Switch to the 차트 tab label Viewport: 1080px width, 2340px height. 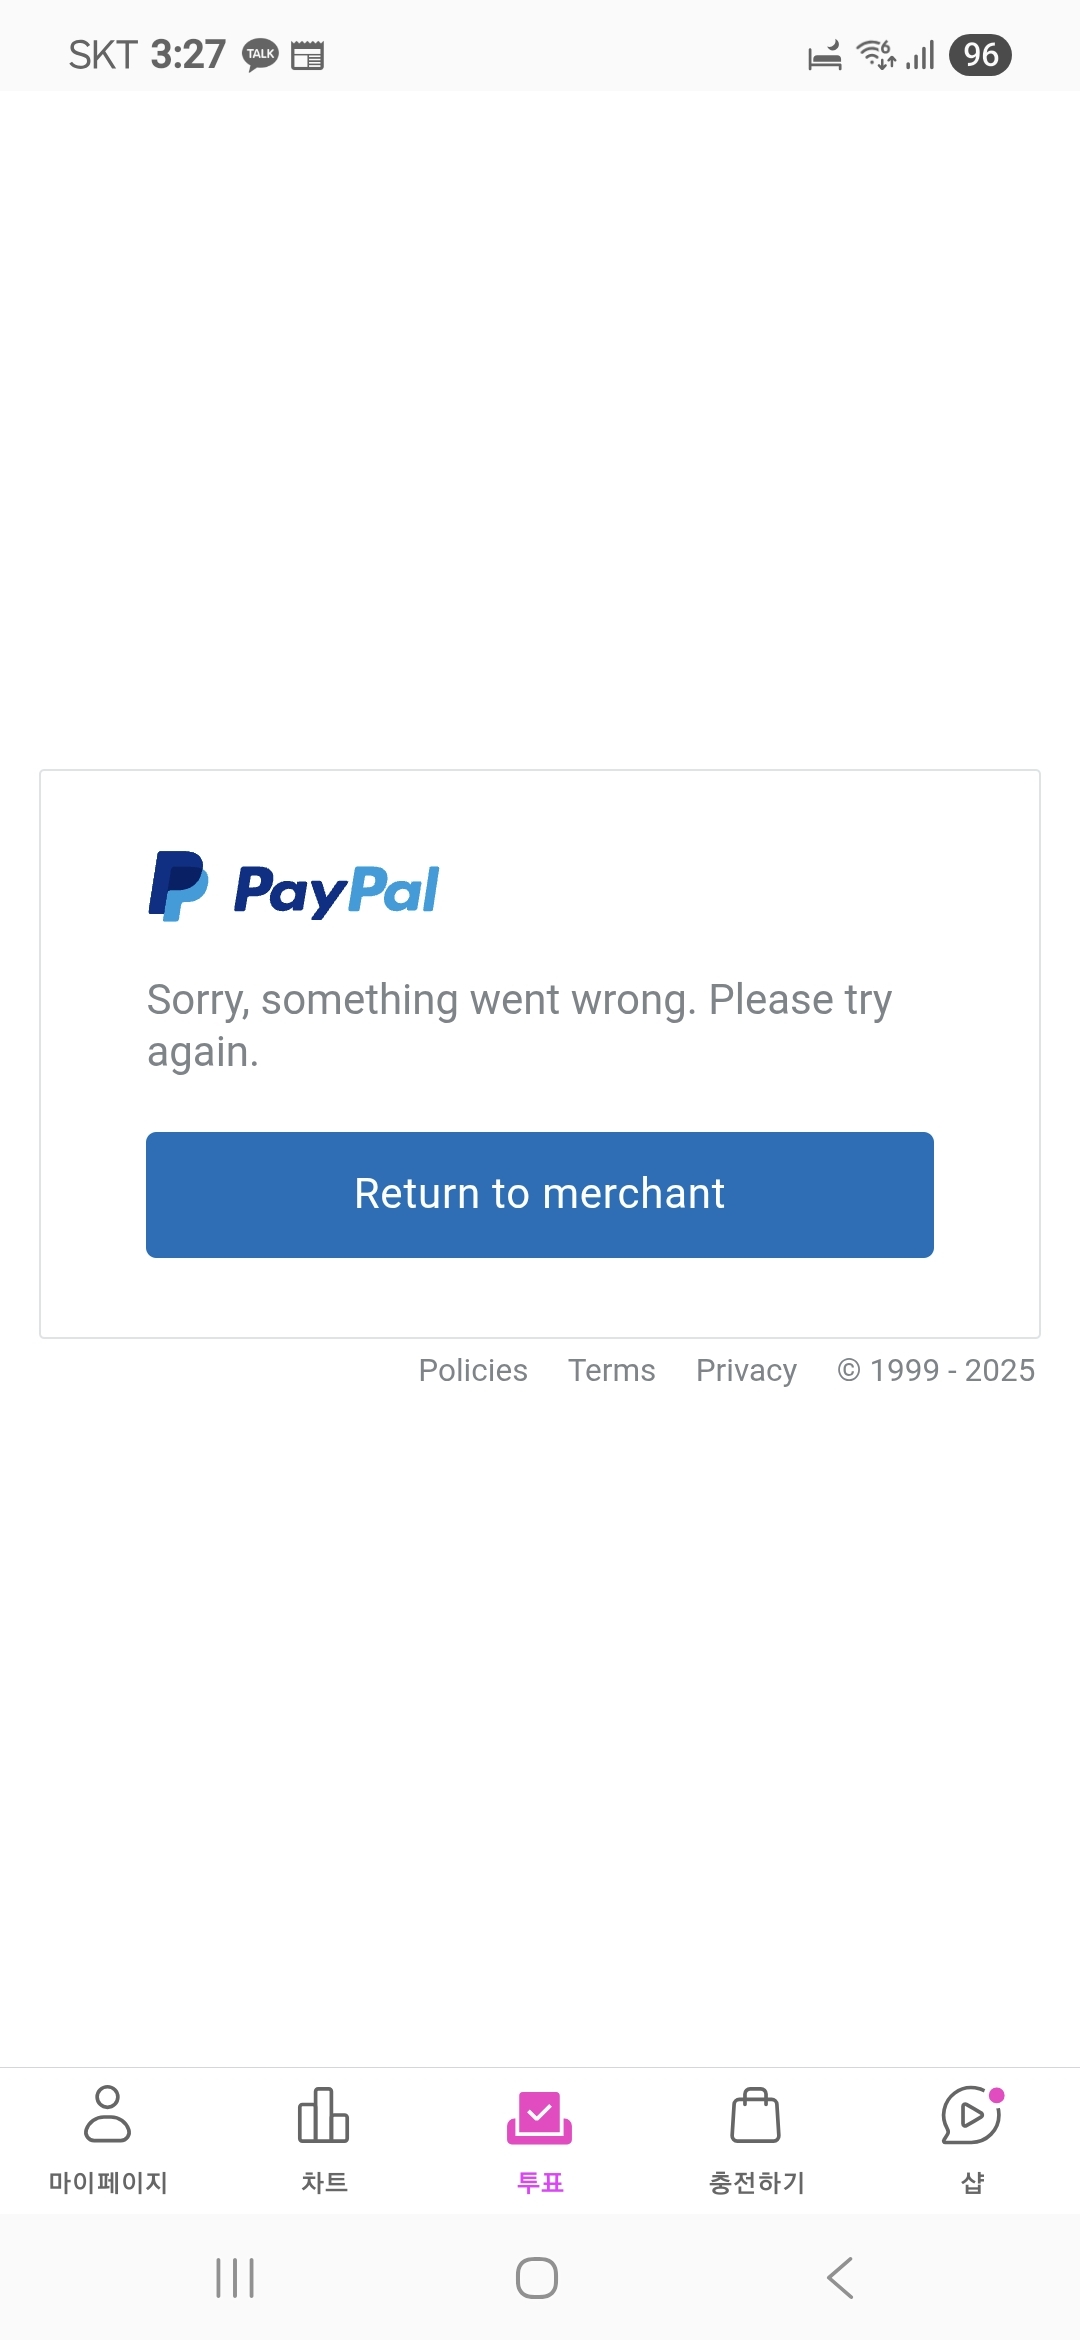(324, 2183)
